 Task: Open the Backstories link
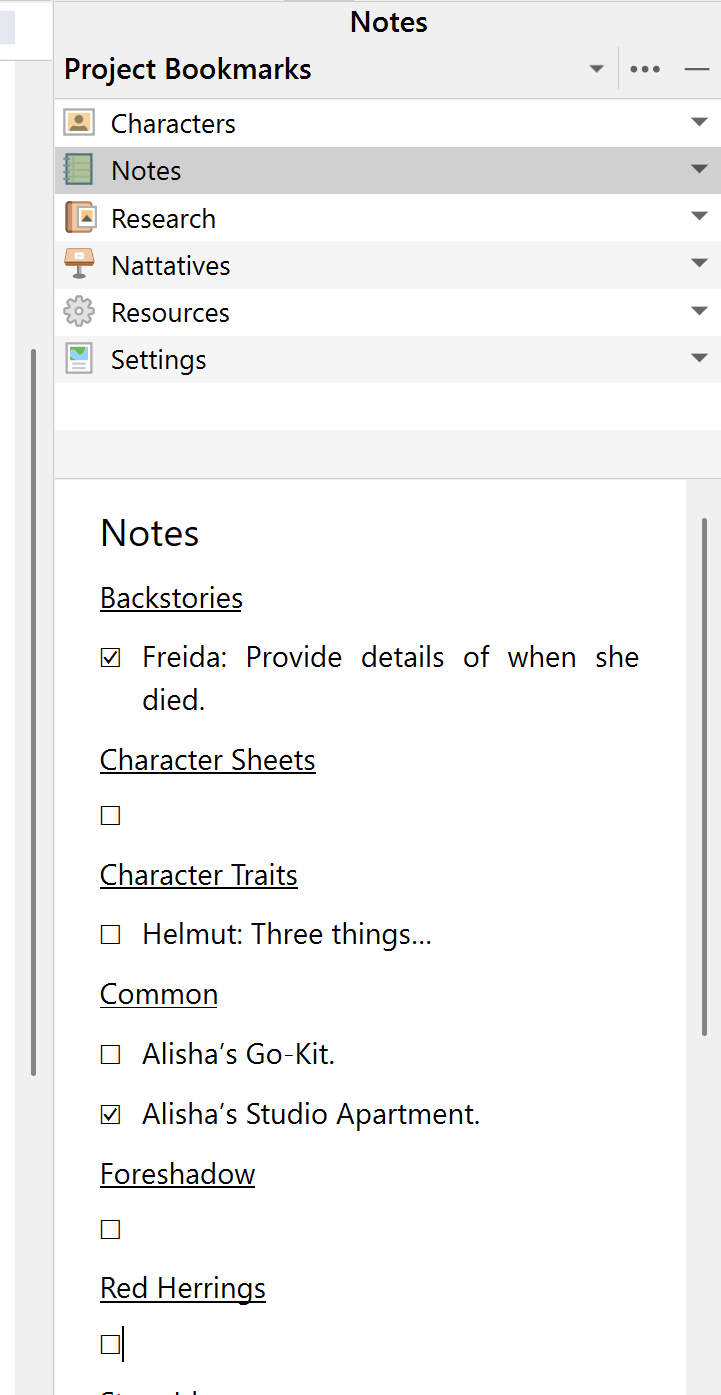(171, 598)
